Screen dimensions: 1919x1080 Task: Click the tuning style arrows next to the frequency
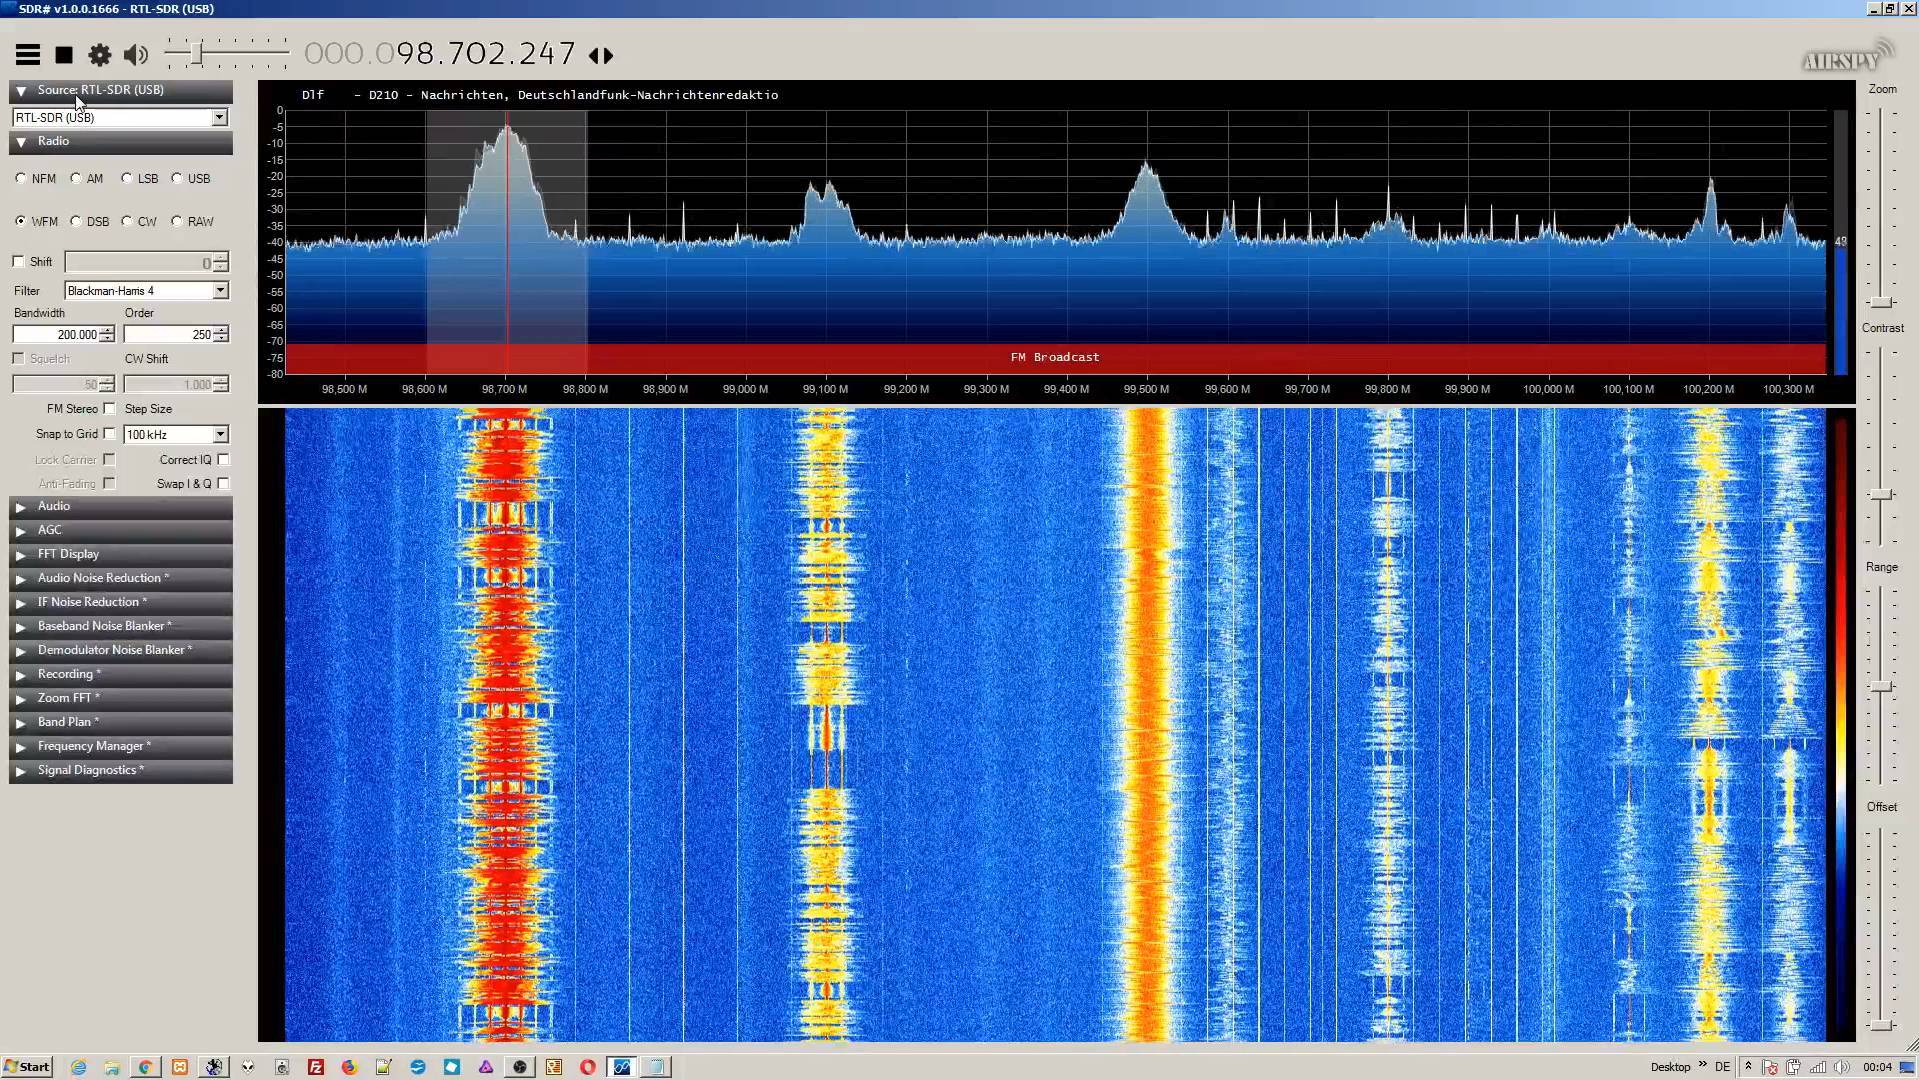pos(601,56)
